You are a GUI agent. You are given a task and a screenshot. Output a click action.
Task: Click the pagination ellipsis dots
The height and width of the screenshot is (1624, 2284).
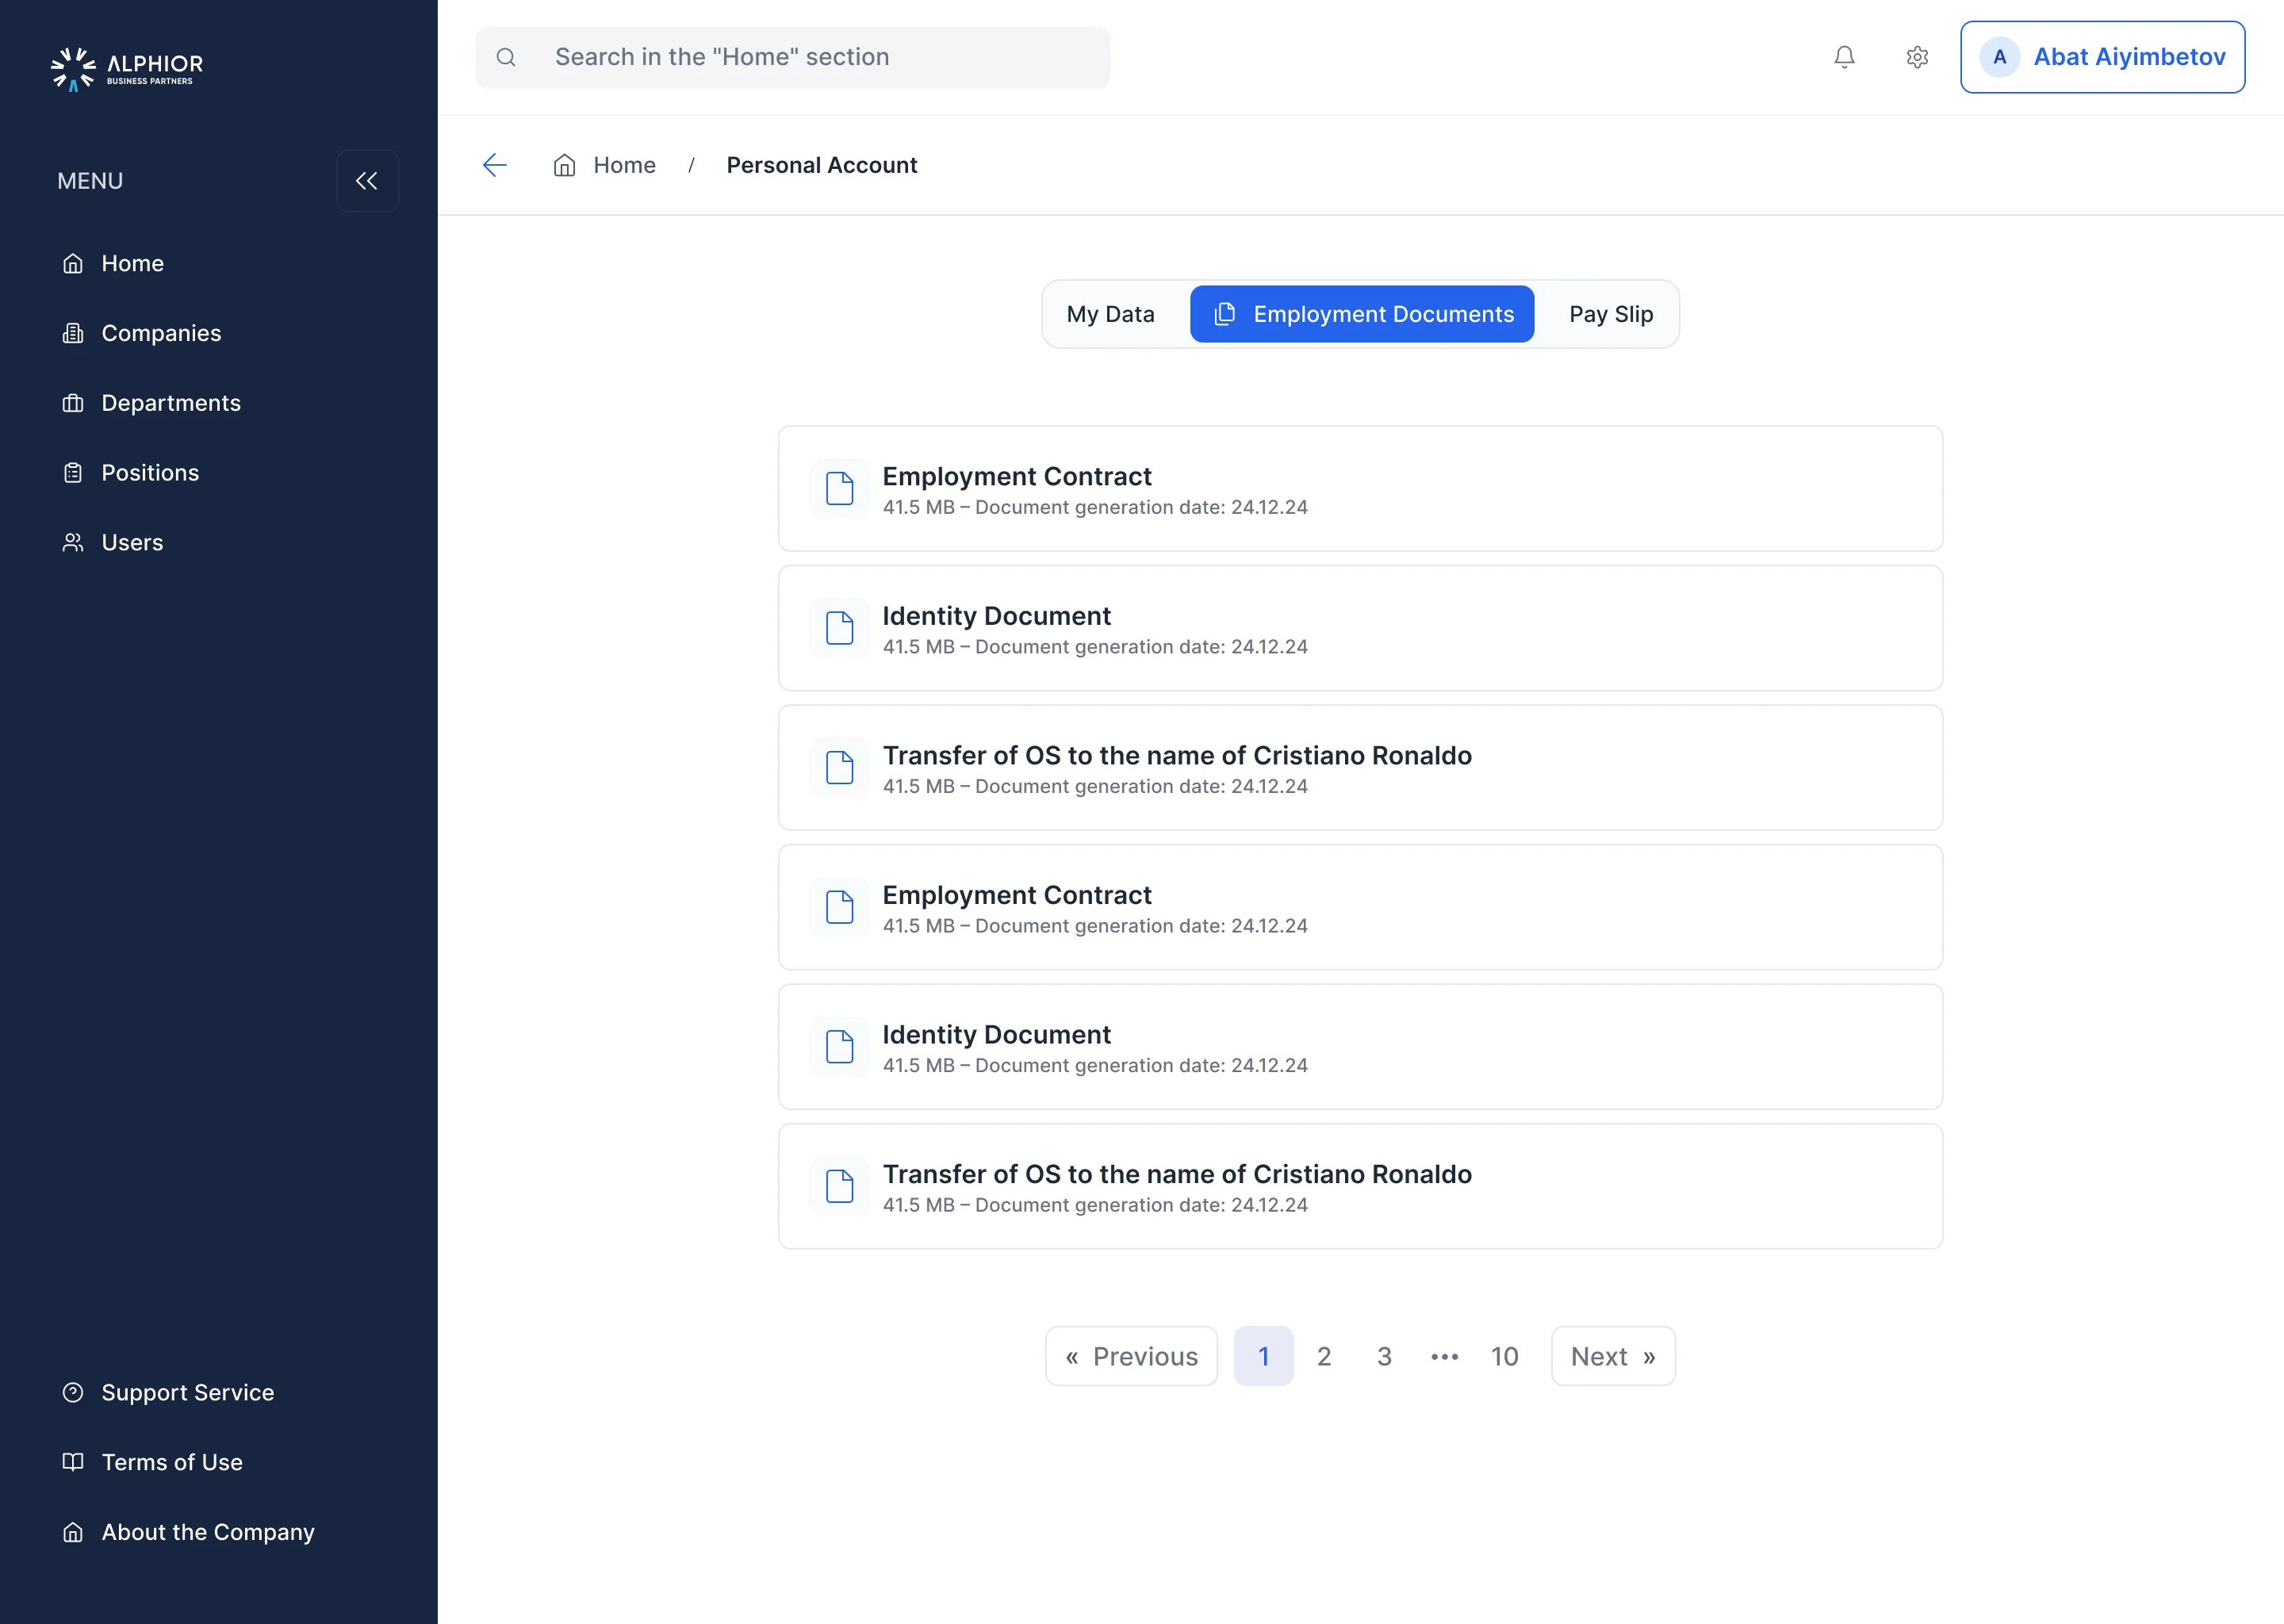point(1444,1357)
